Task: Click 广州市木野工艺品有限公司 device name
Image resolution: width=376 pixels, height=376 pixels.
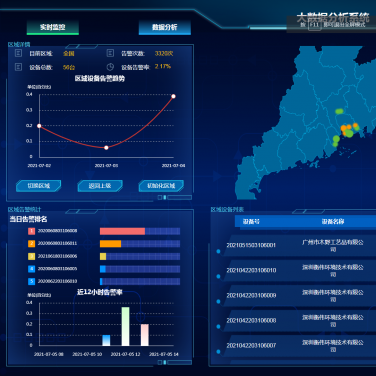Action: click(x=333, y=245)
